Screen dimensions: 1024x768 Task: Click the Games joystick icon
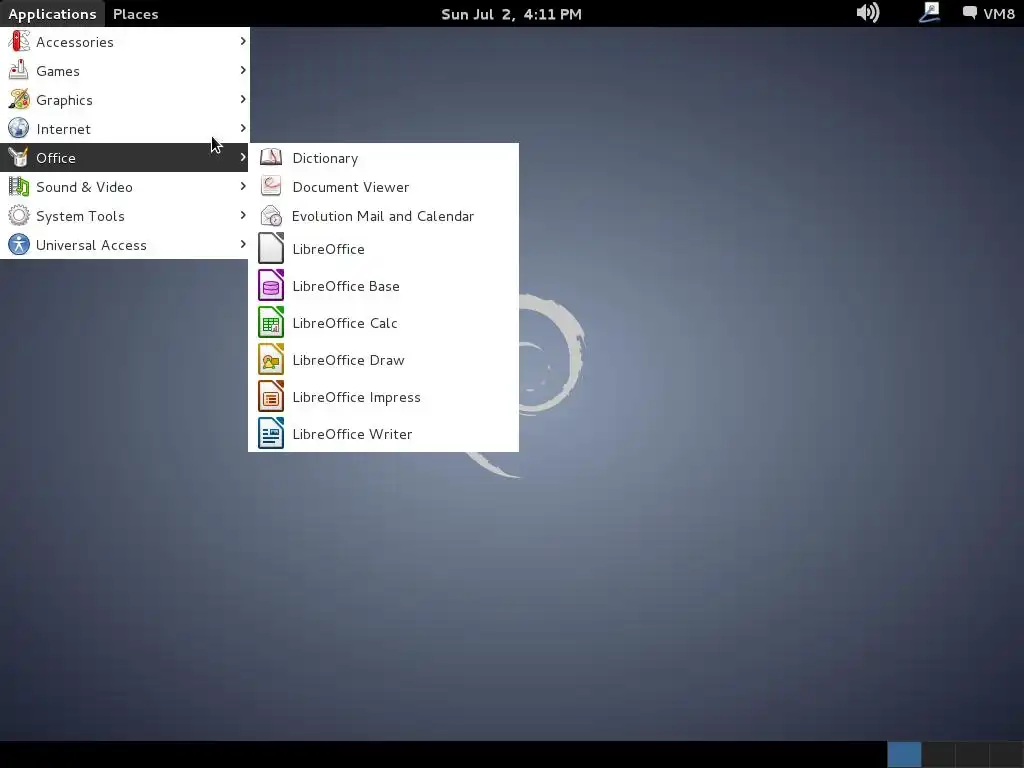pyautogui.click(x=19, y=71)
